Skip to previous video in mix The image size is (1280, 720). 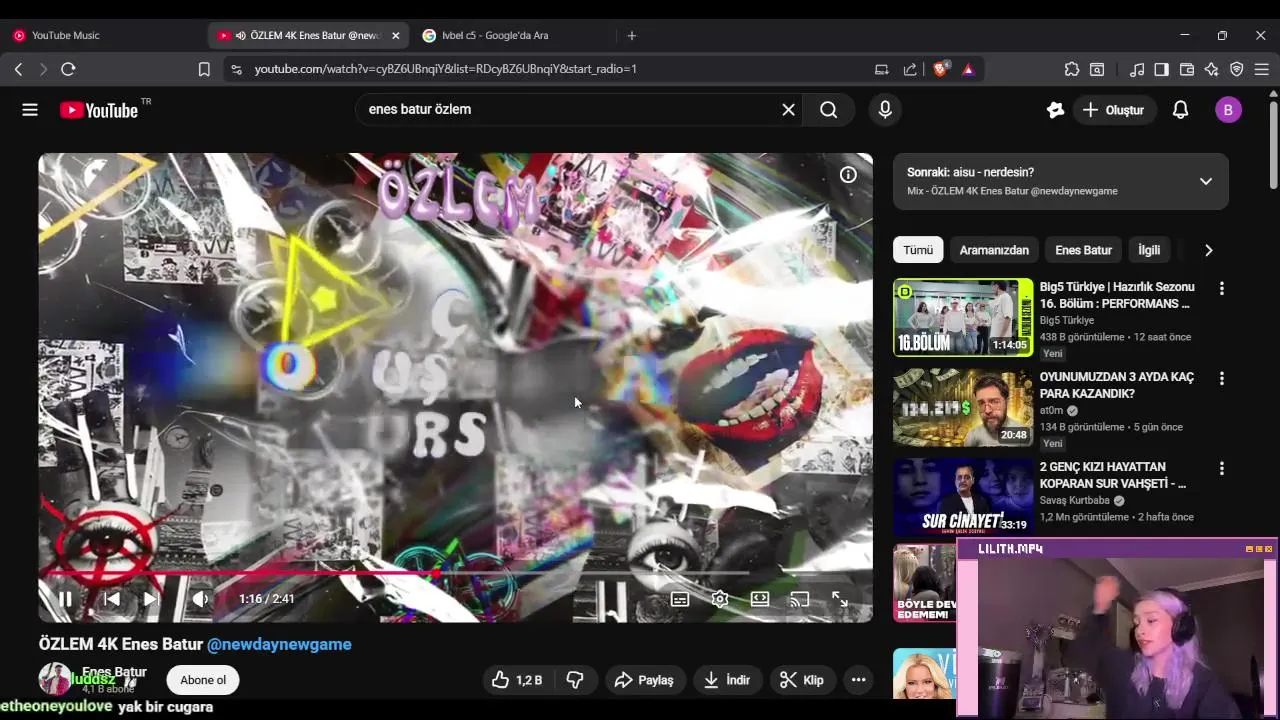[x=112, y=599]
